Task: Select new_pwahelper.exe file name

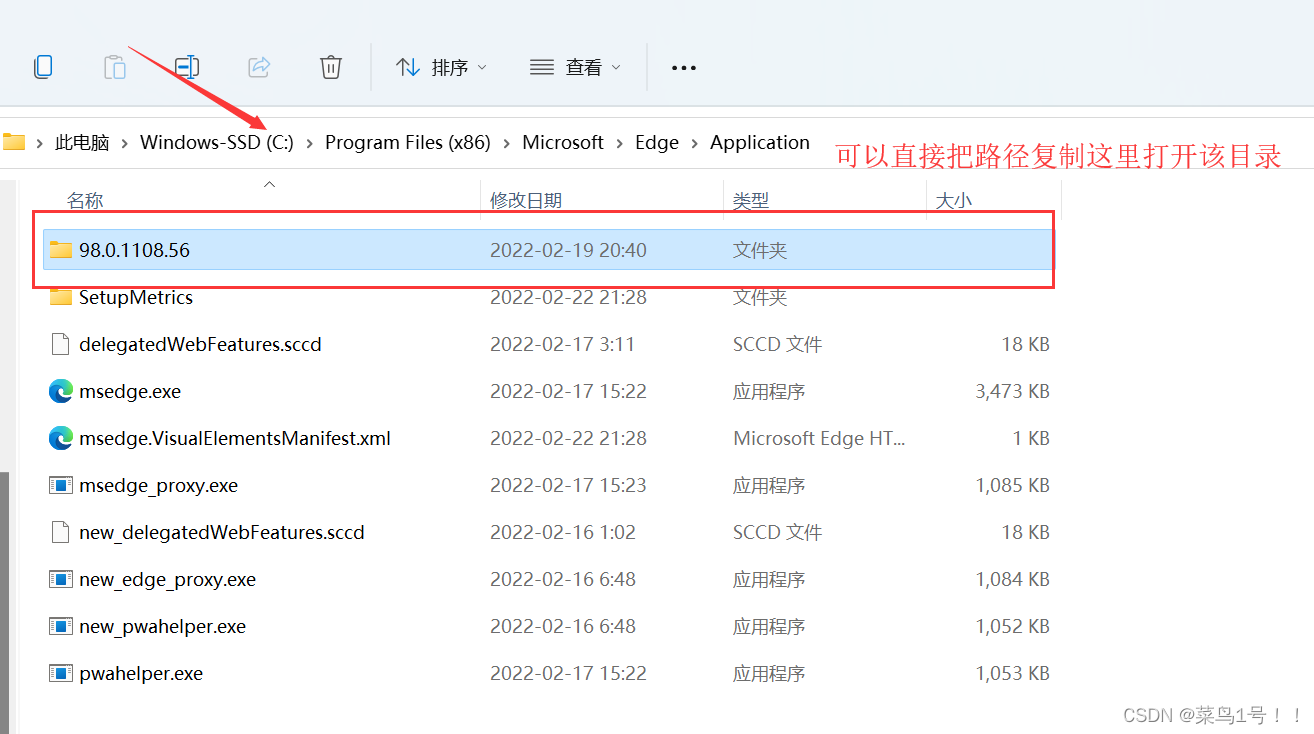Action: point(162,626)
